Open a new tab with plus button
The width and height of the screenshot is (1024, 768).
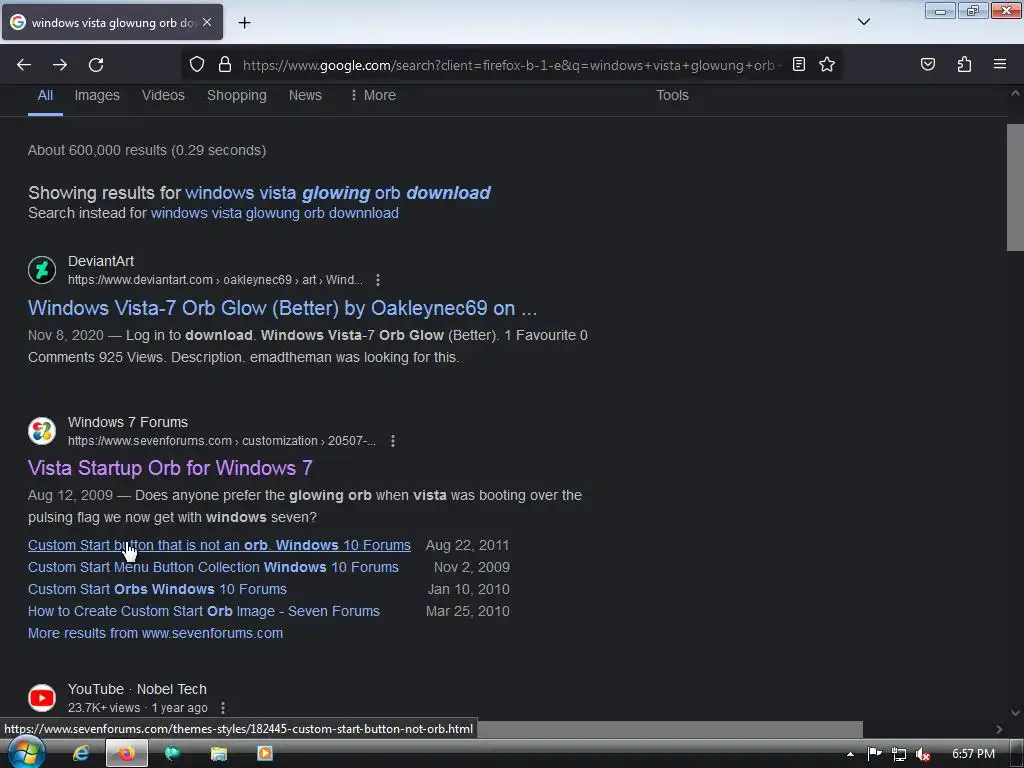[x=244, y=23]
